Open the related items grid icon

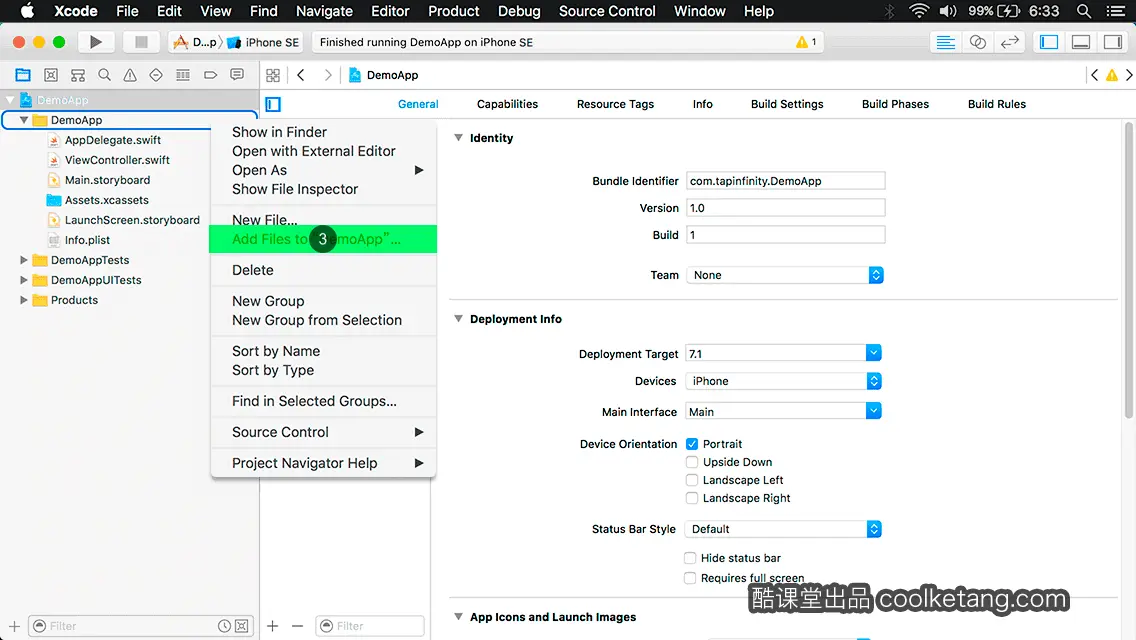[x=273, y=75]
